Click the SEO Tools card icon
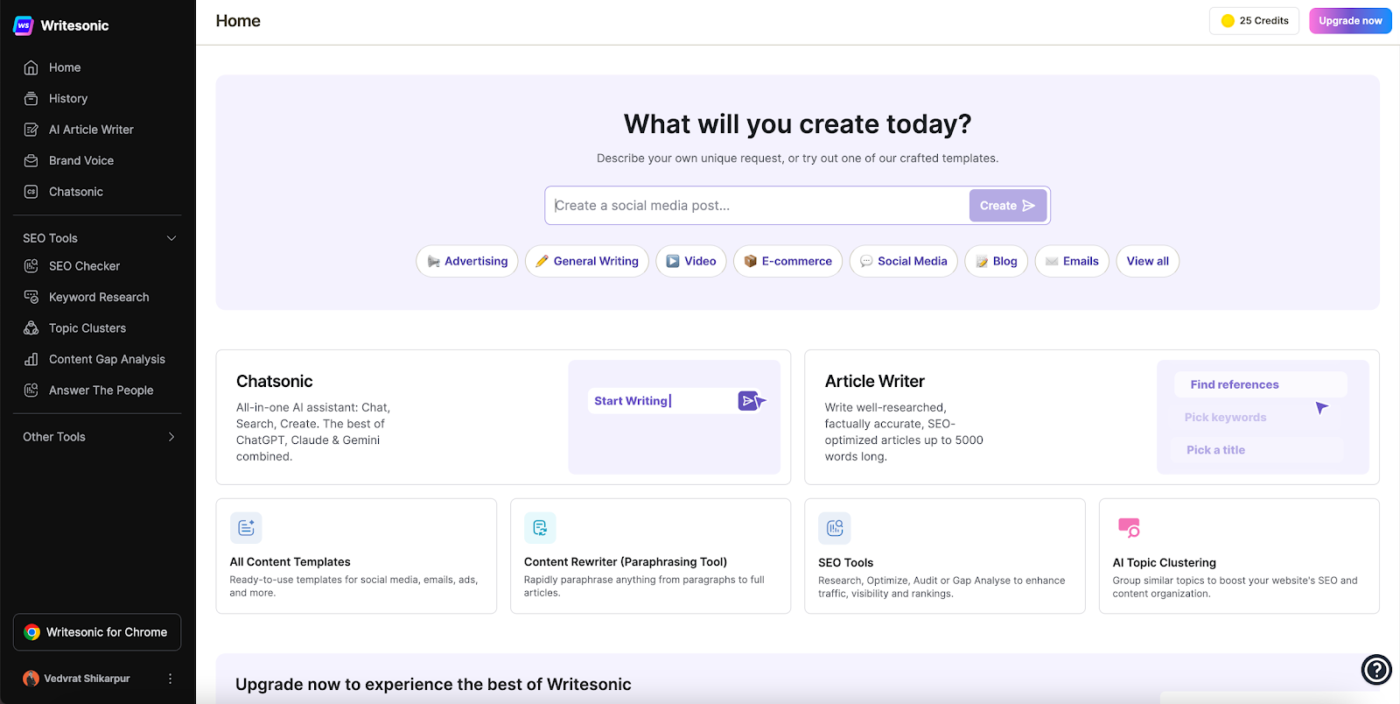The width and height of the screenshot is (1400, 704). tap(834, 528)
